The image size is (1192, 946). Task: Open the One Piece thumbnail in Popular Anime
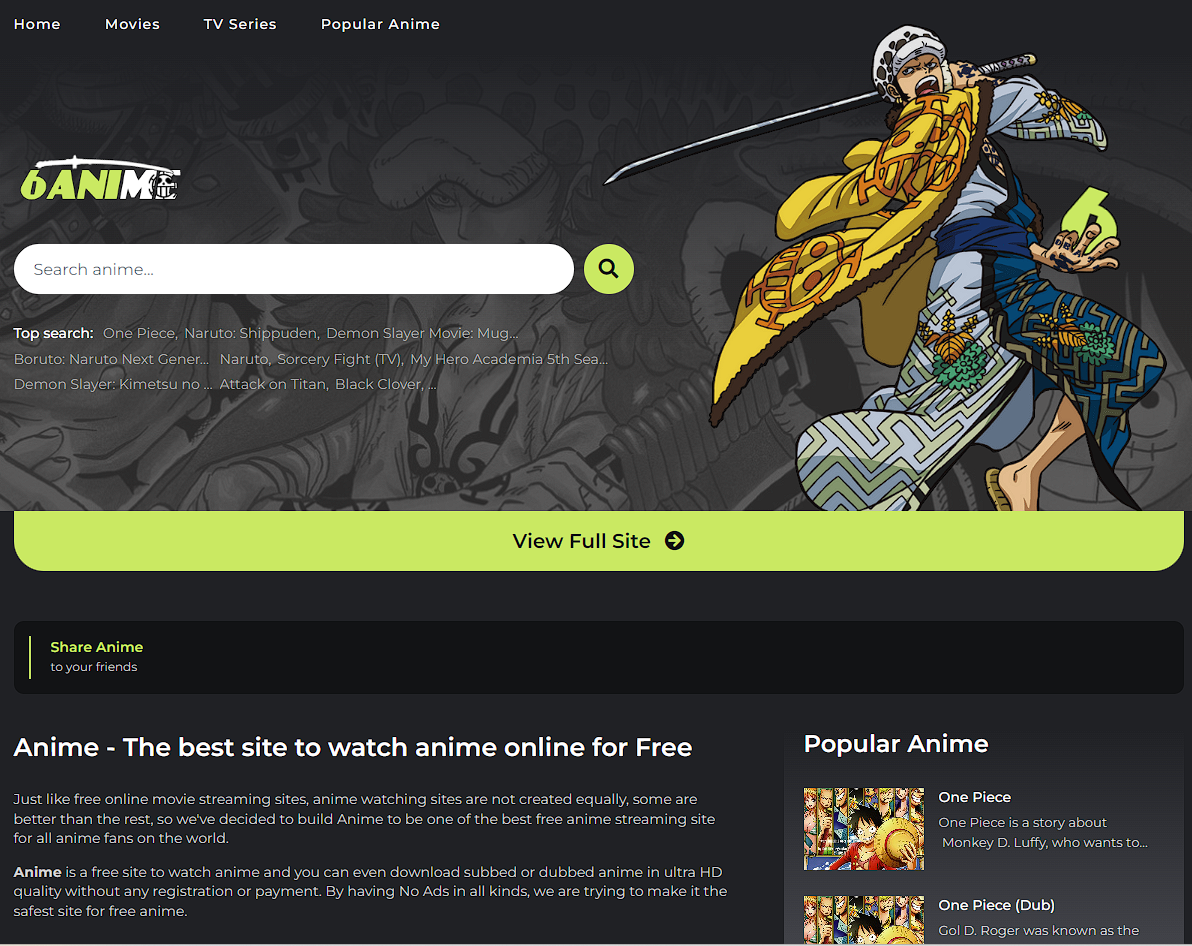click(864, 829)
